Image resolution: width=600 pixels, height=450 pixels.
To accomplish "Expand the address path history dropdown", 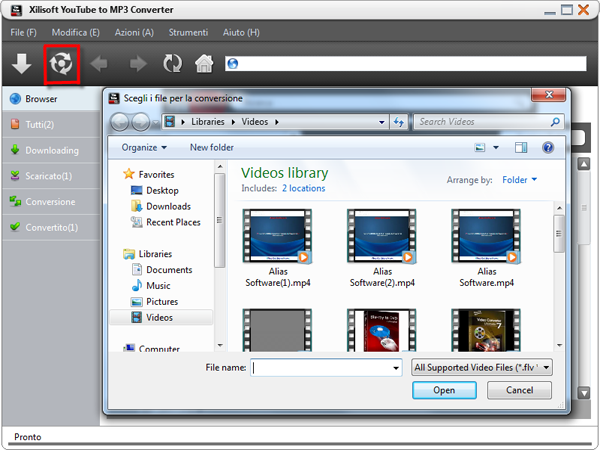I will click(x=382, y=122).
